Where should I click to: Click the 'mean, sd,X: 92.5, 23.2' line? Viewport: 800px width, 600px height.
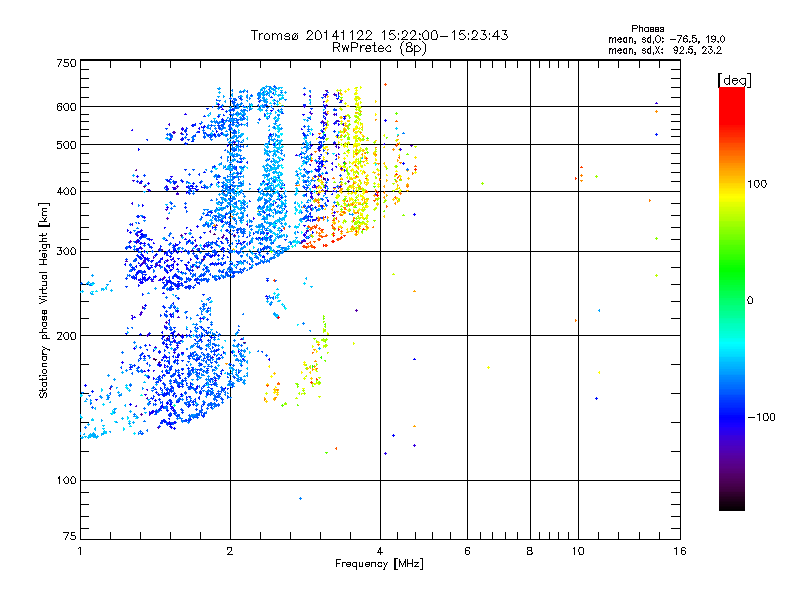click(x=665, y=50)
